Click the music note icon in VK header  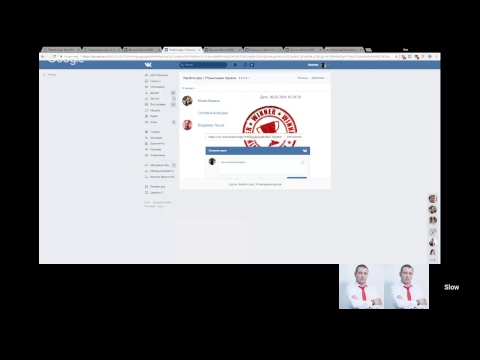click(245, 65)
